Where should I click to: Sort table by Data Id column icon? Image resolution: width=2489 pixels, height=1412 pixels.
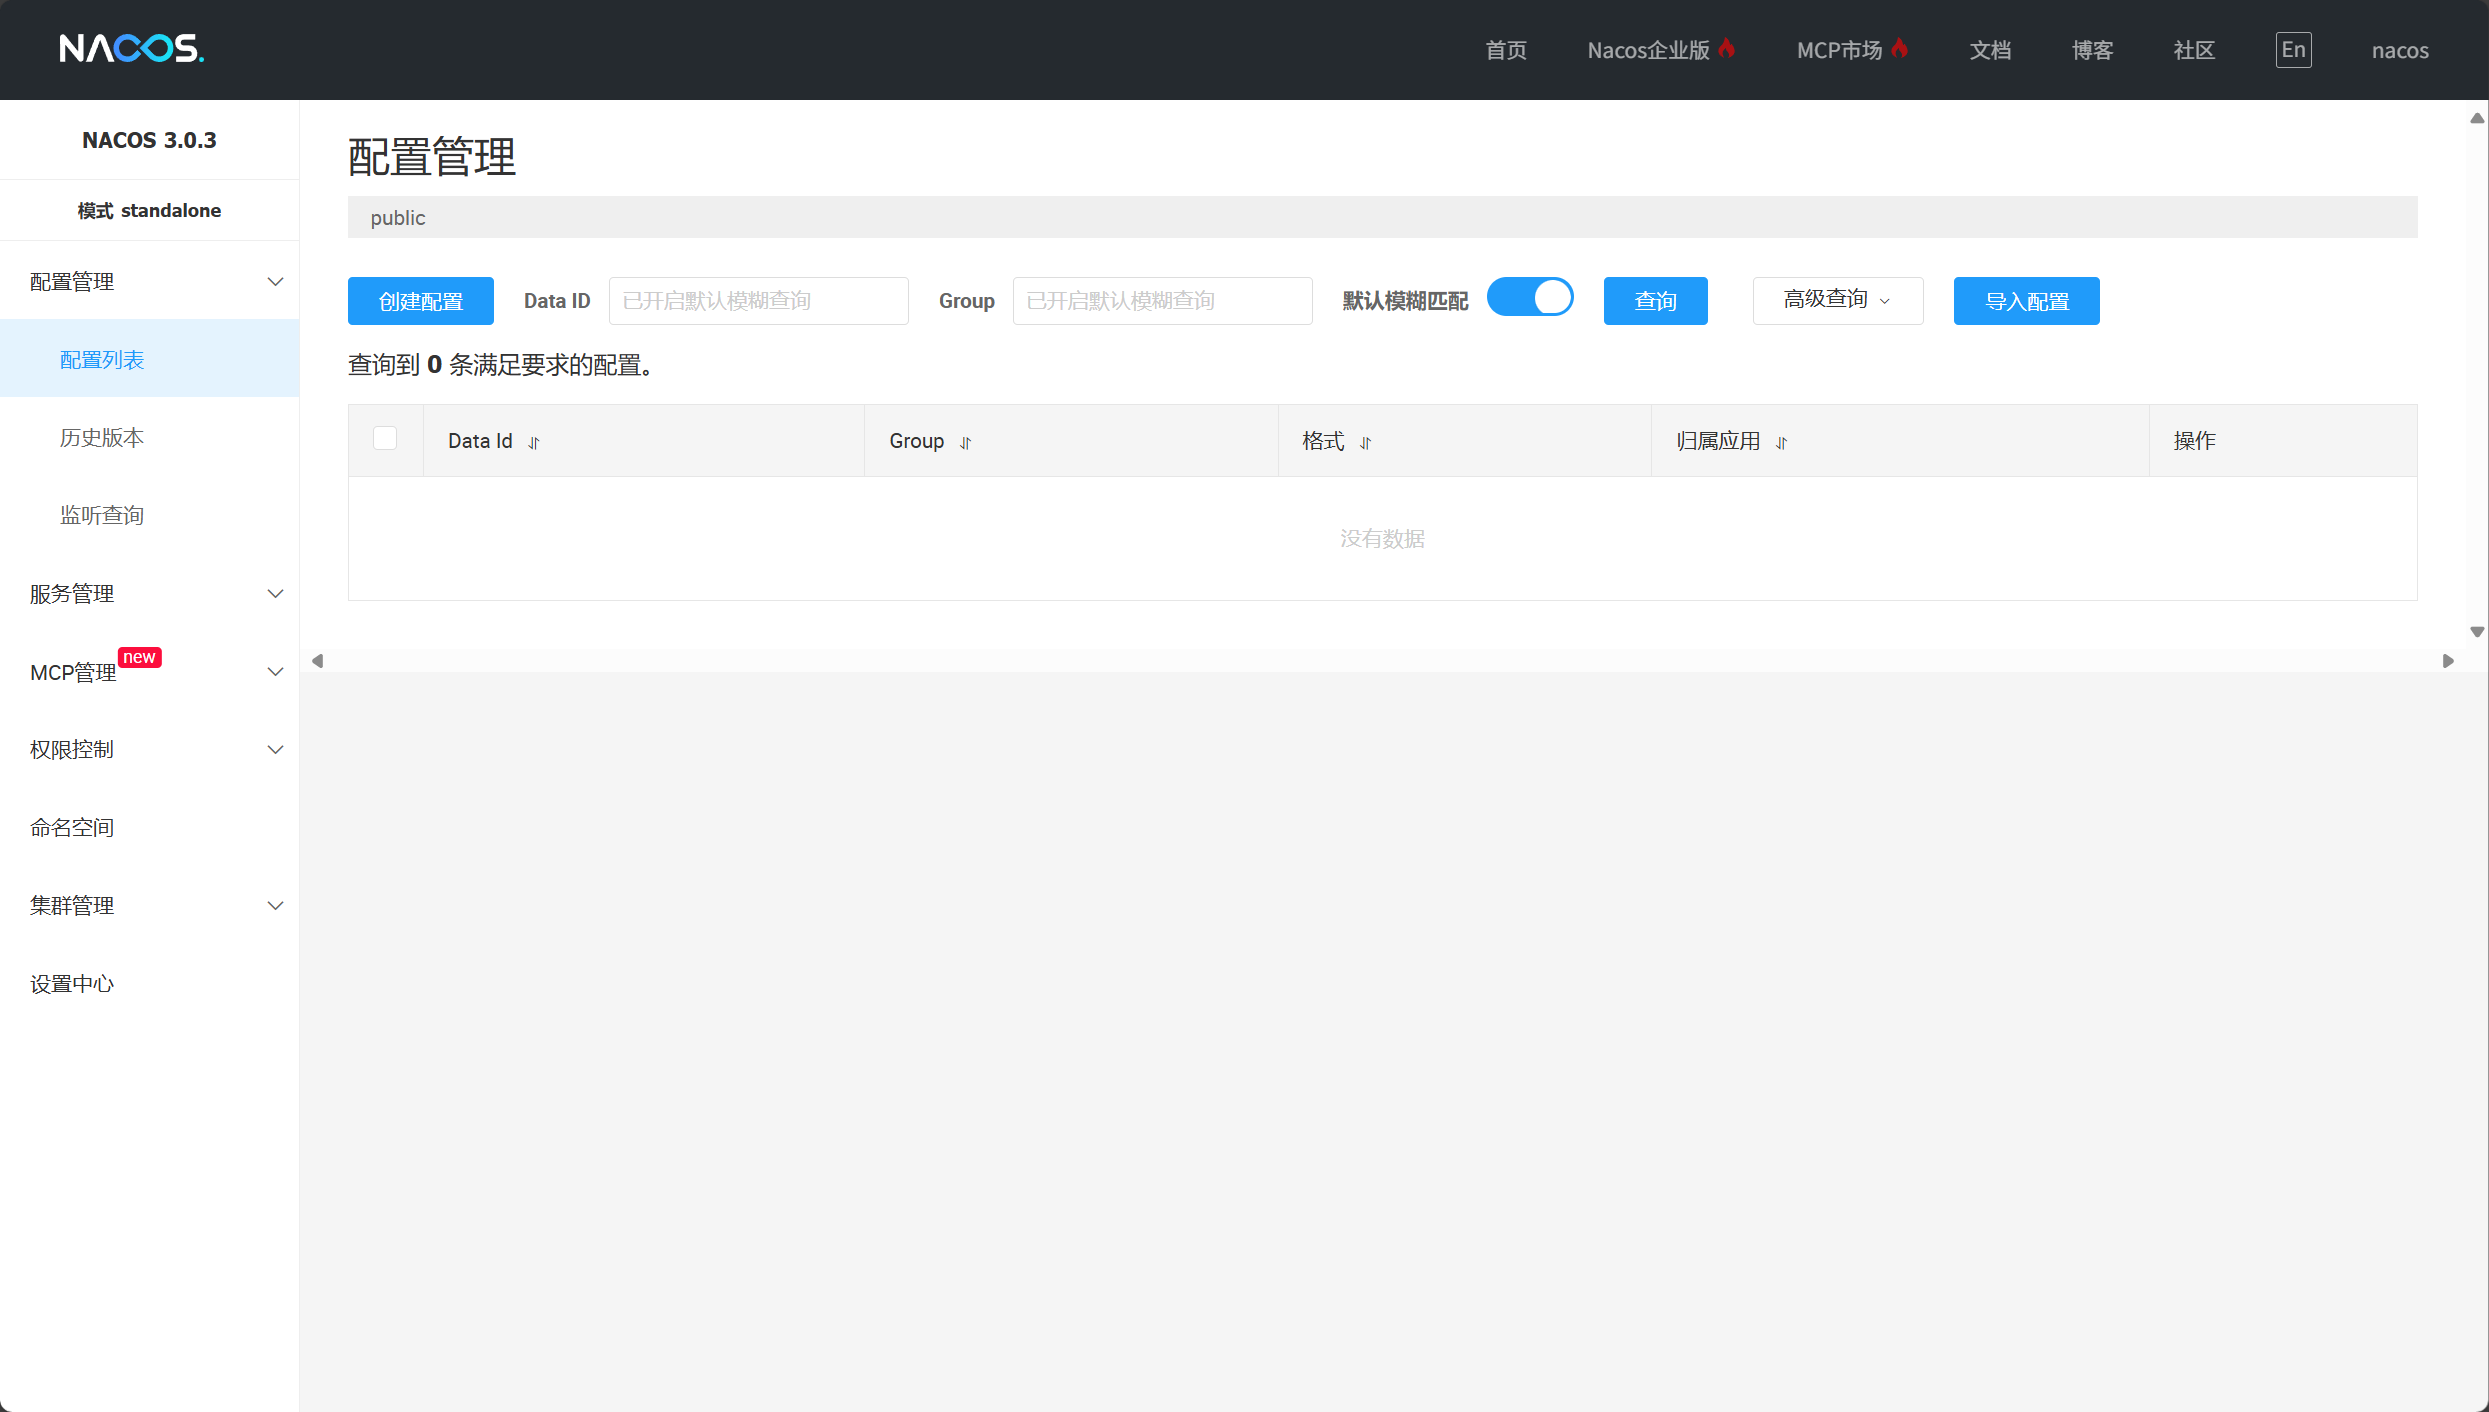pos(534,442)
